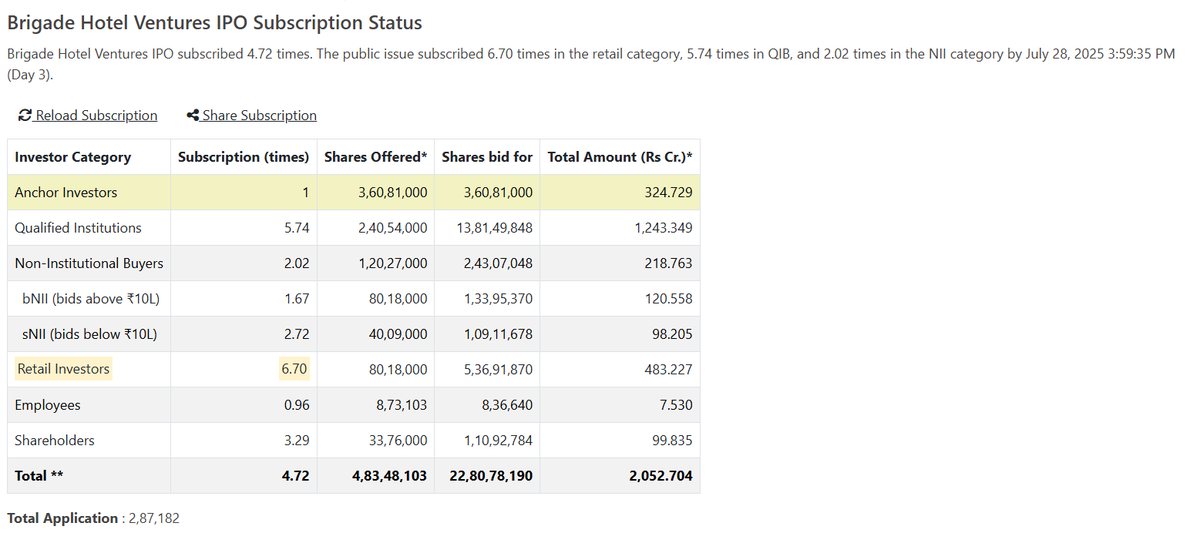
Task: Select the Shares bid for column header
Action: click(488, 157)
